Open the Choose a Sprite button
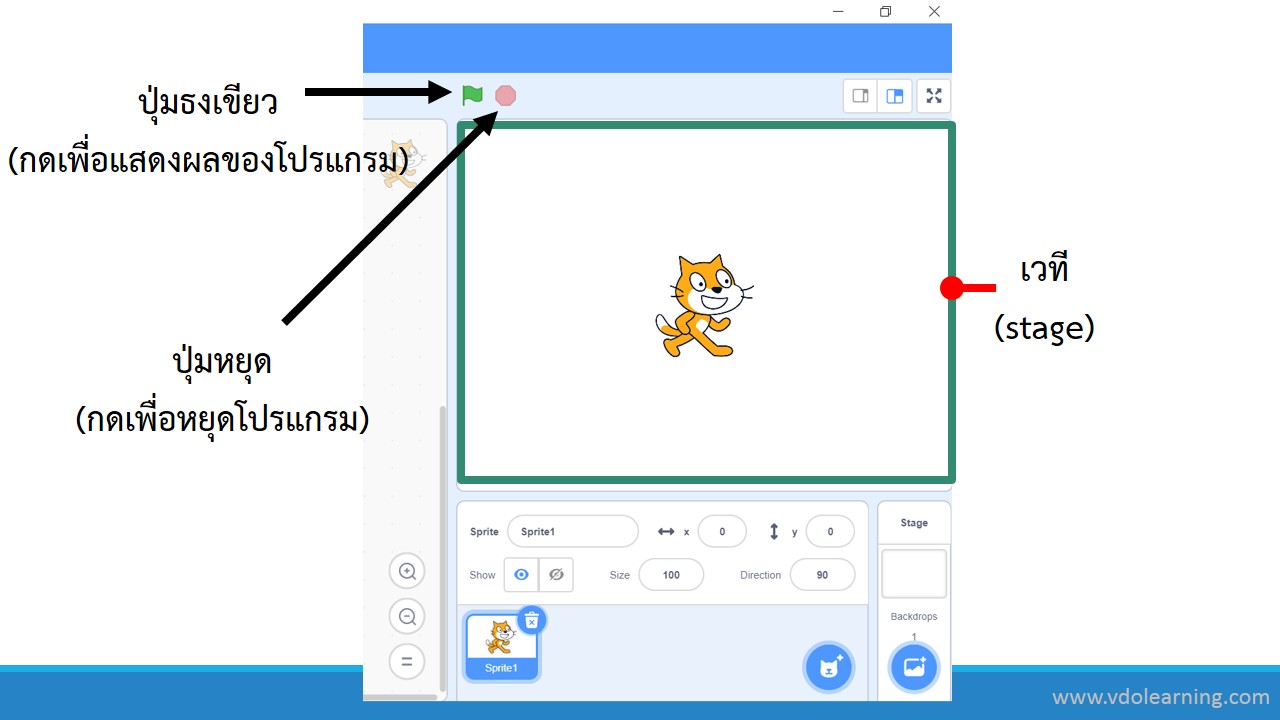The width and height of the screenshot is (1280, 720). point(829,667)
